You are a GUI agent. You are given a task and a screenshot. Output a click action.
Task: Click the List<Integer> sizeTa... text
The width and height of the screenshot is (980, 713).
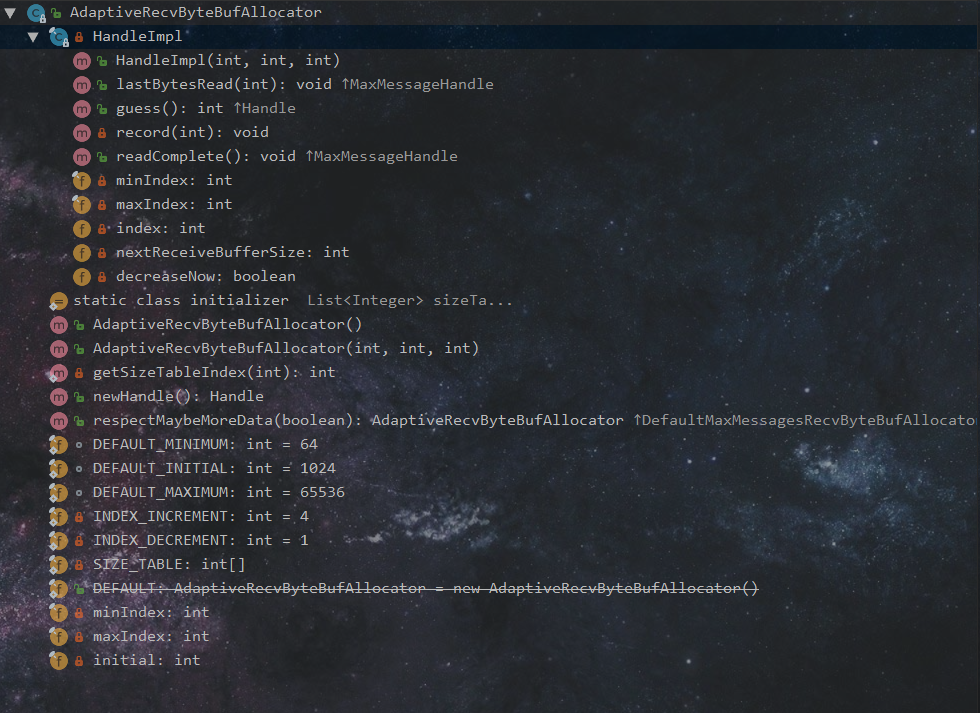[410, 301]
